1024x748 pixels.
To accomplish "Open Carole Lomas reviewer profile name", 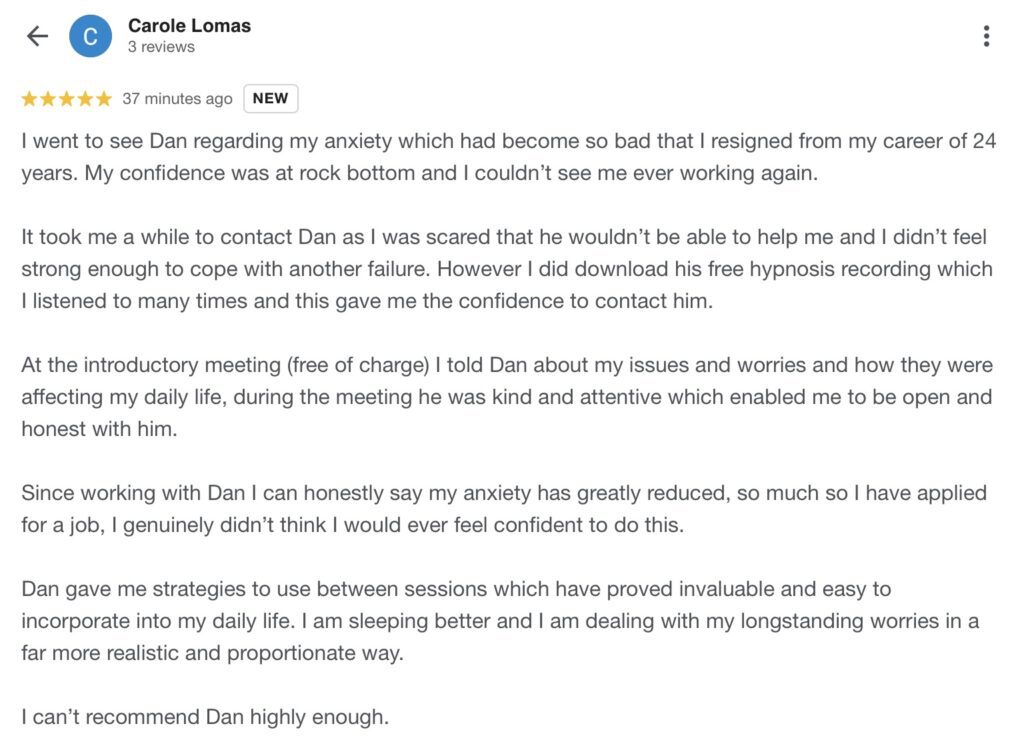I will (x=189, y=26).
